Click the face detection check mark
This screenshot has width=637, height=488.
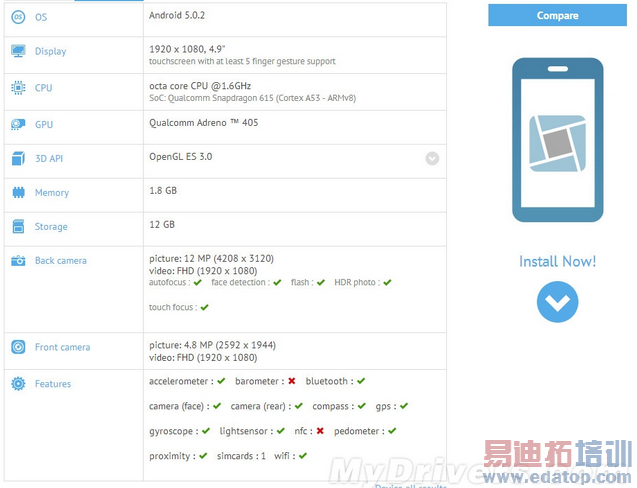(x=277, y=282)
